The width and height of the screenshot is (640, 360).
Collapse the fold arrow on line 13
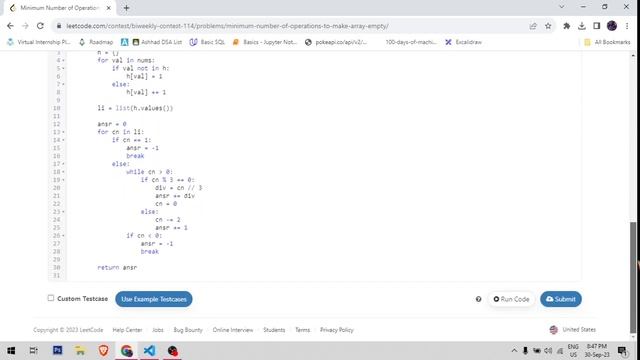pos(63,132)
